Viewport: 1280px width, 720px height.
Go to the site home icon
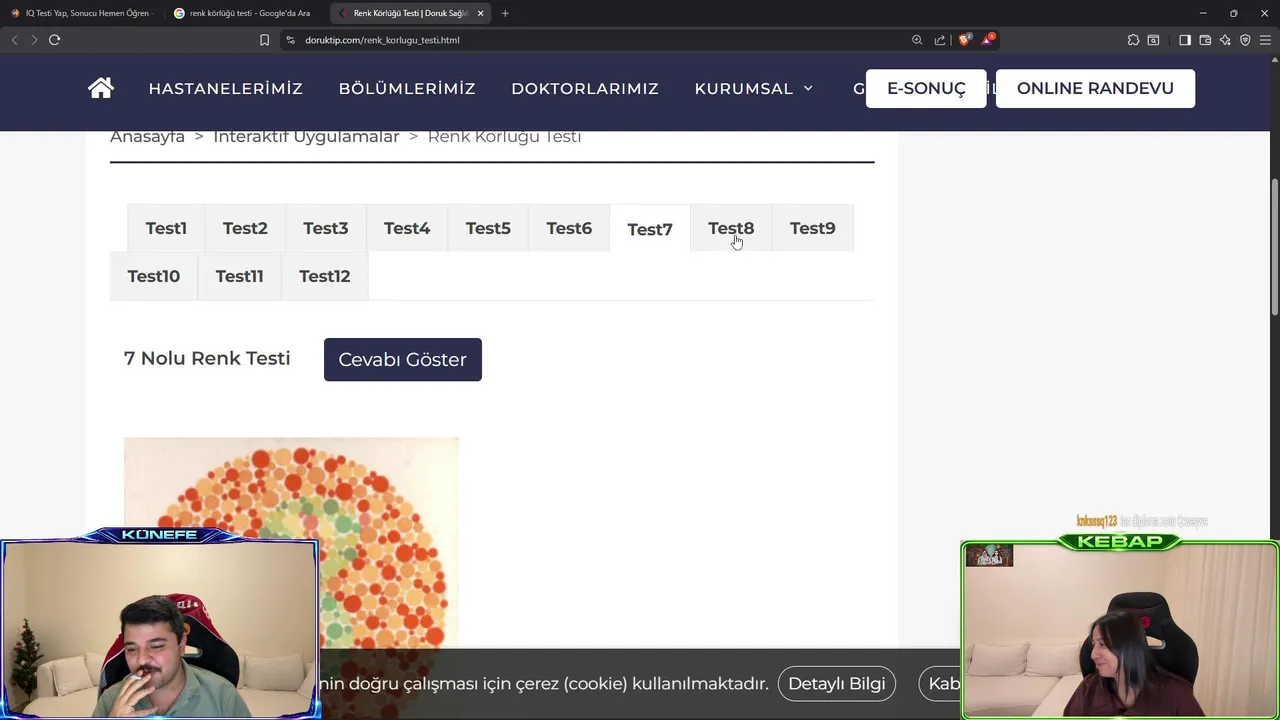coord(101,88)
